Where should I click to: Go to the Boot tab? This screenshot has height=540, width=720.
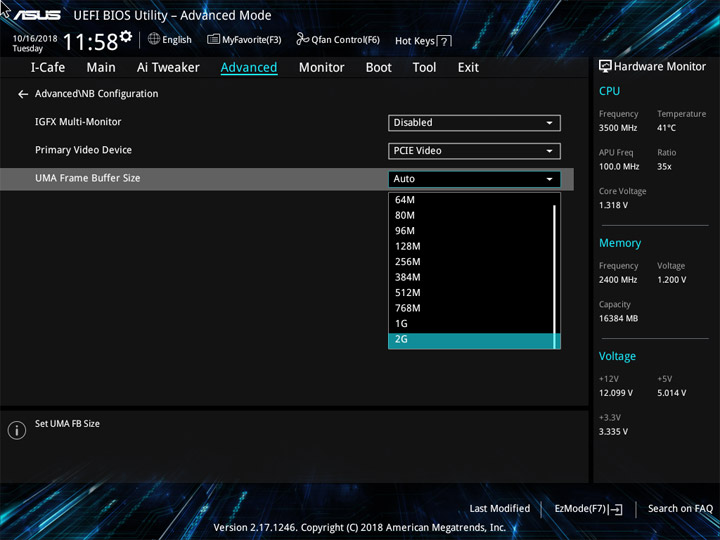click(x=379, y=68)
